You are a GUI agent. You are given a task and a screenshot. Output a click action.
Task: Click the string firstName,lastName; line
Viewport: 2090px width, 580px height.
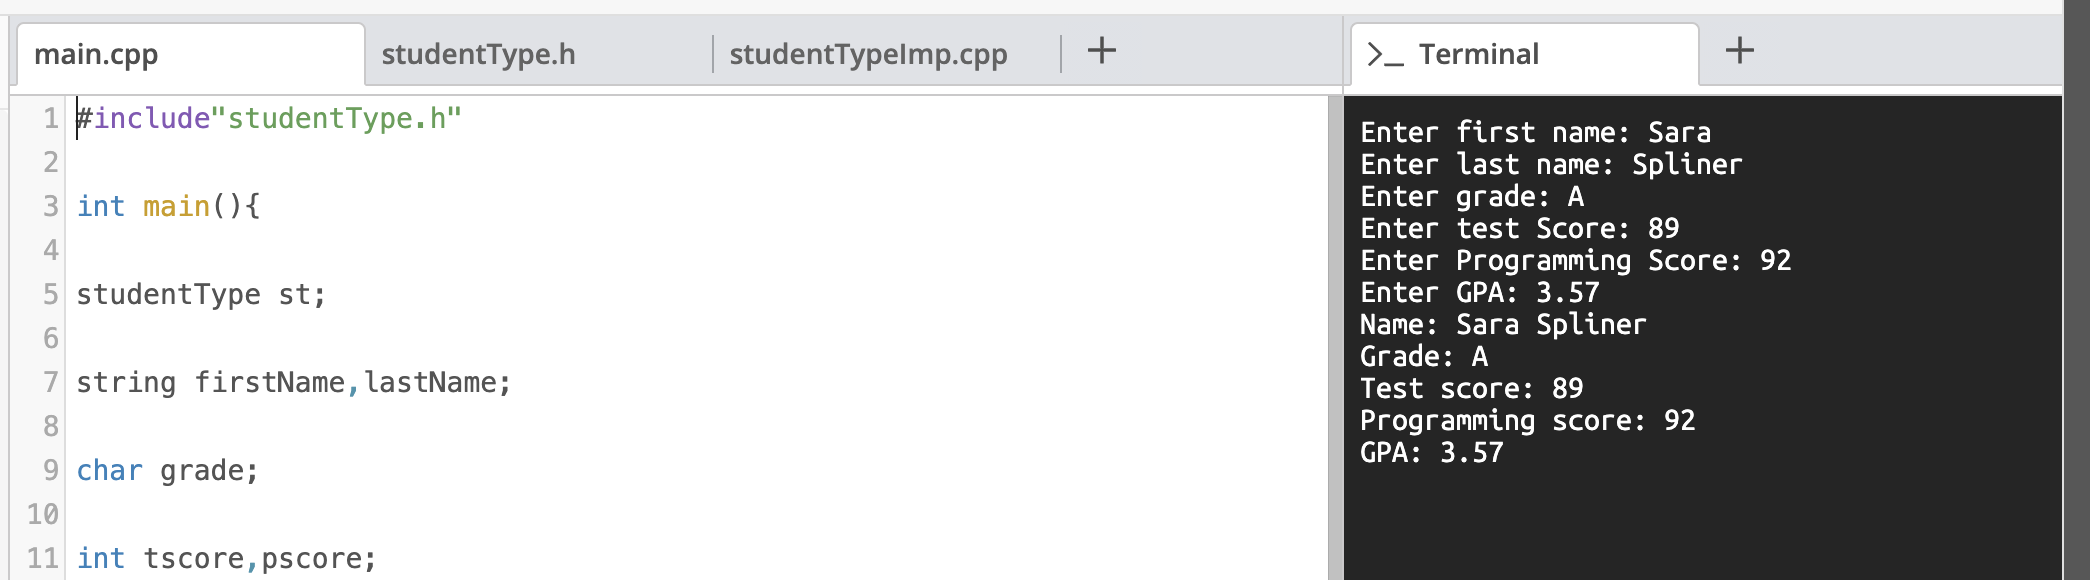tap(295, 381)
